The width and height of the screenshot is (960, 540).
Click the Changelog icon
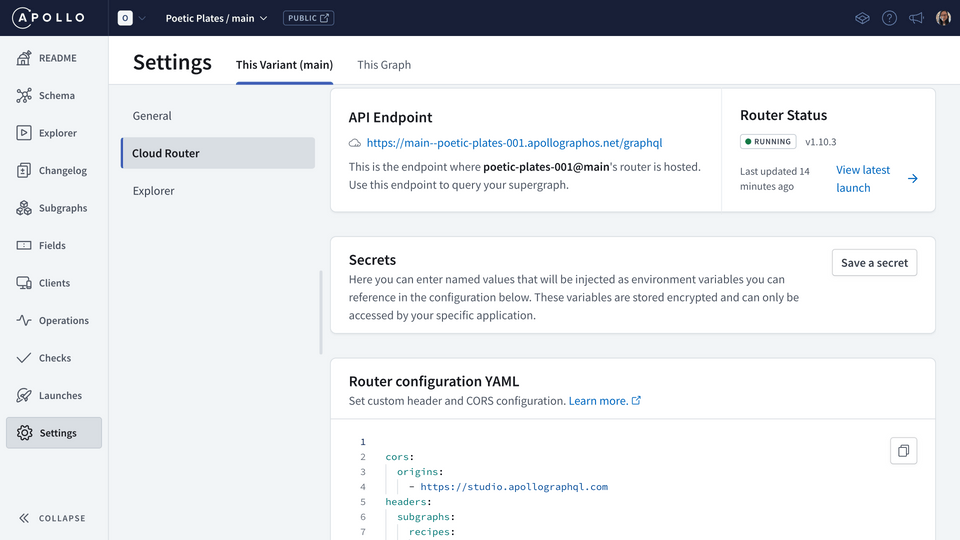[x=24, y=170]
